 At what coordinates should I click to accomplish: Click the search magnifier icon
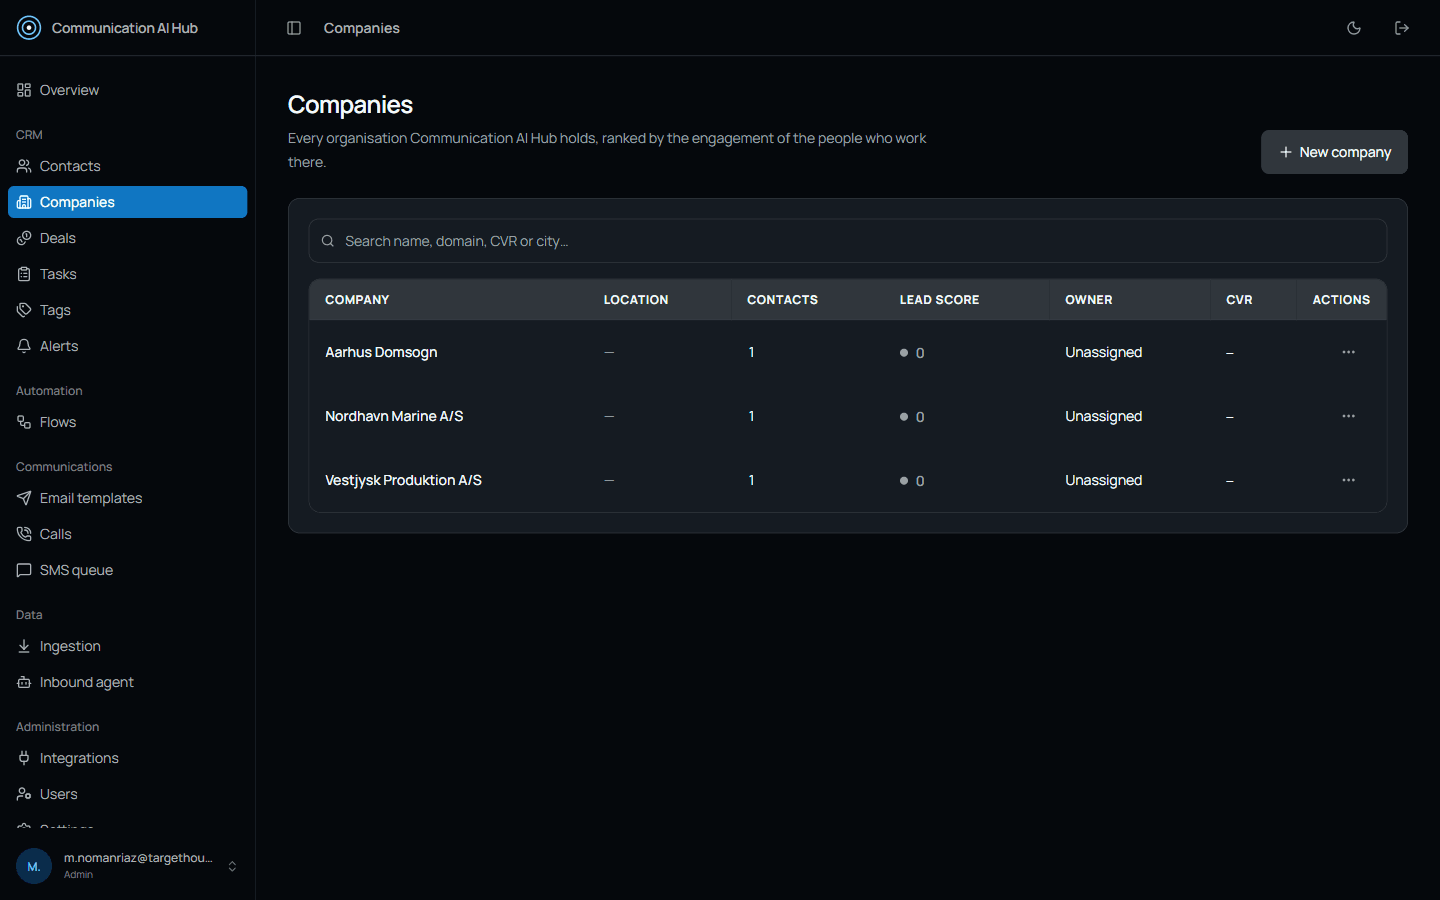327,241
